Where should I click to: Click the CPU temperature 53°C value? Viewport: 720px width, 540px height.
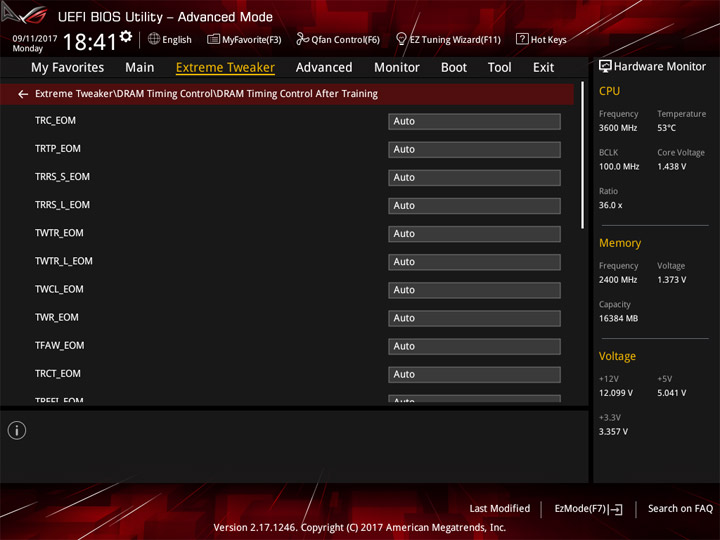pyautogui.click(x=666, y=128)
